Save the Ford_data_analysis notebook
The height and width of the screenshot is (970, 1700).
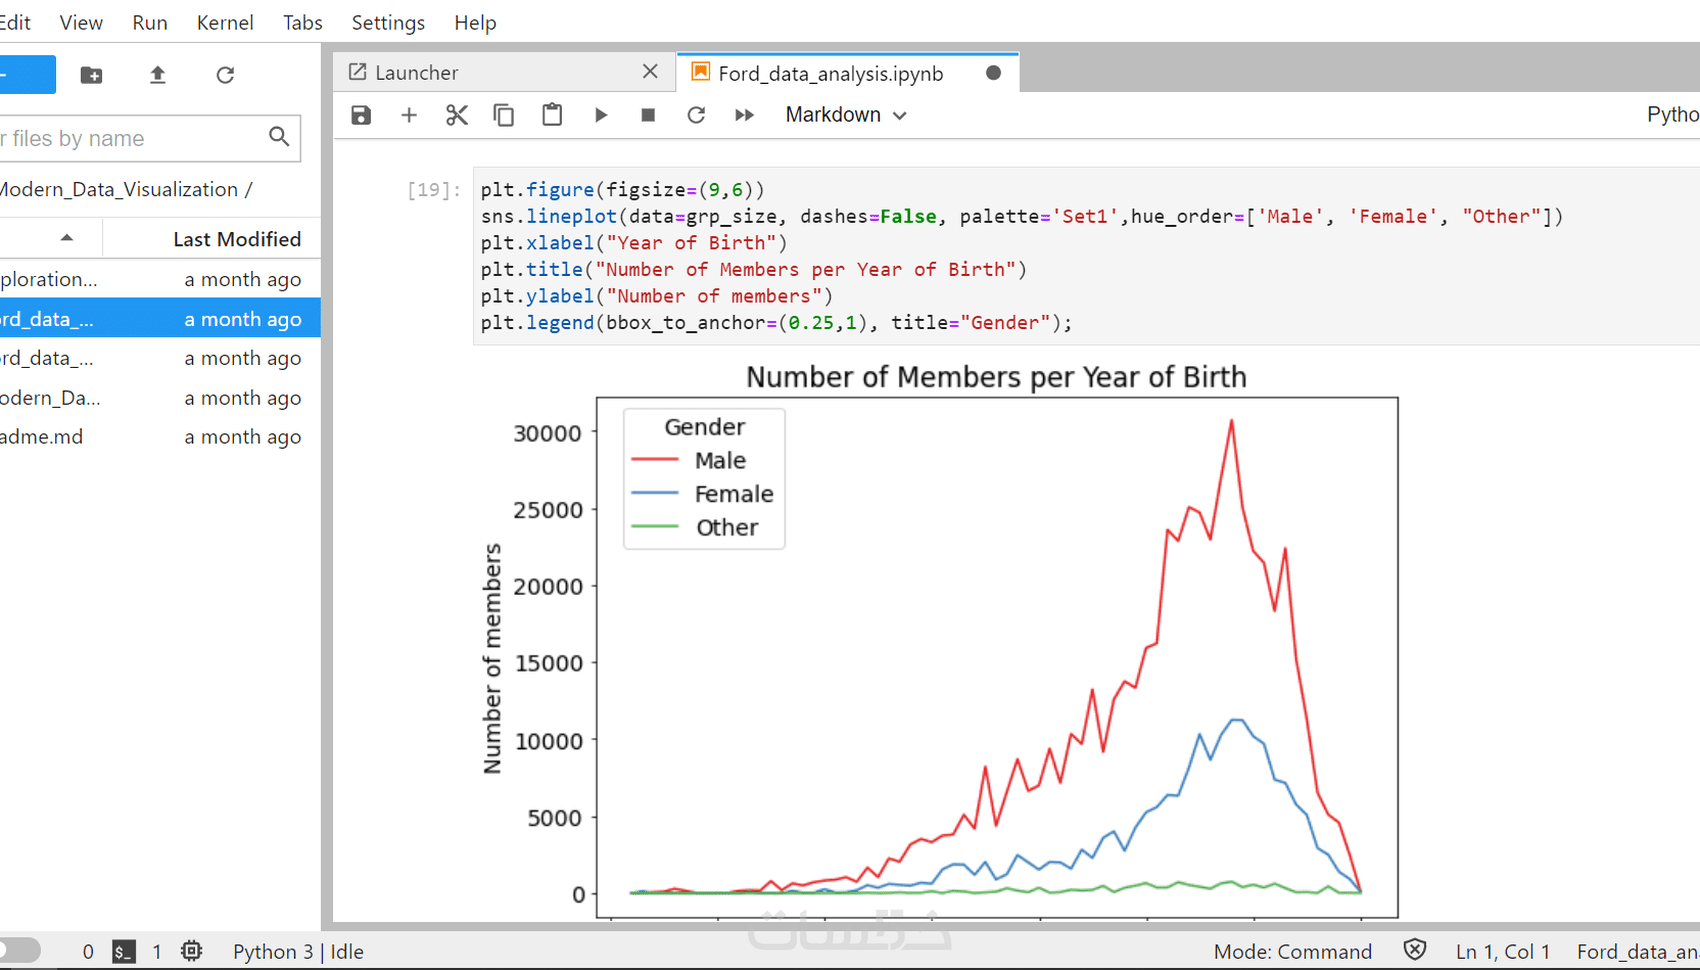(360, 114)
